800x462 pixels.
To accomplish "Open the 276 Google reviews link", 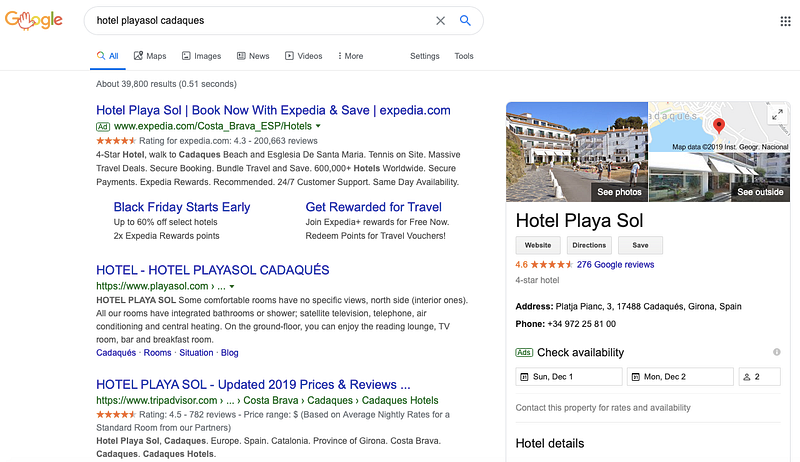I will [615, 265].
